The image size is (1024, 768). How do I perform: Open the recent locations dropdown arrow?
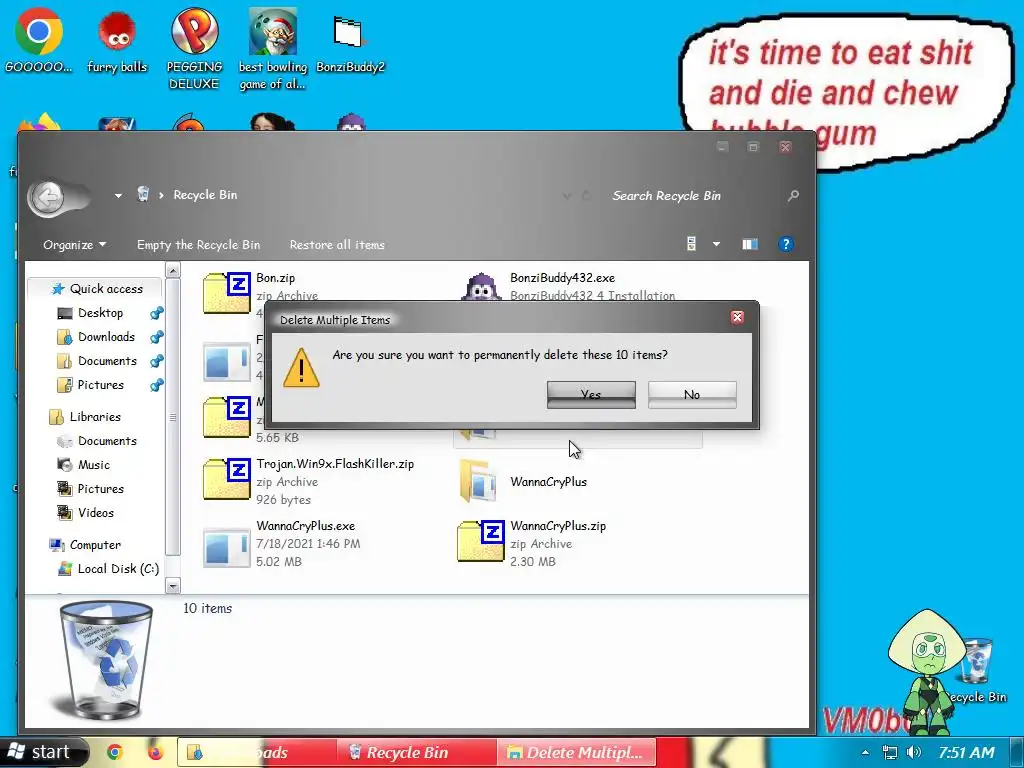118,195
